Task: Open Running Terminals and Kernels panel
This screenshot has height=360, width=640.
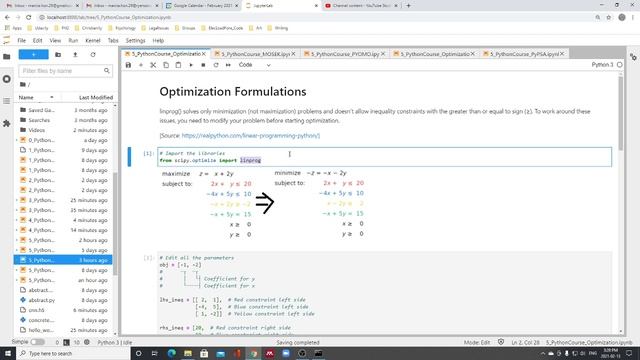Action: [x=7, y=79]
